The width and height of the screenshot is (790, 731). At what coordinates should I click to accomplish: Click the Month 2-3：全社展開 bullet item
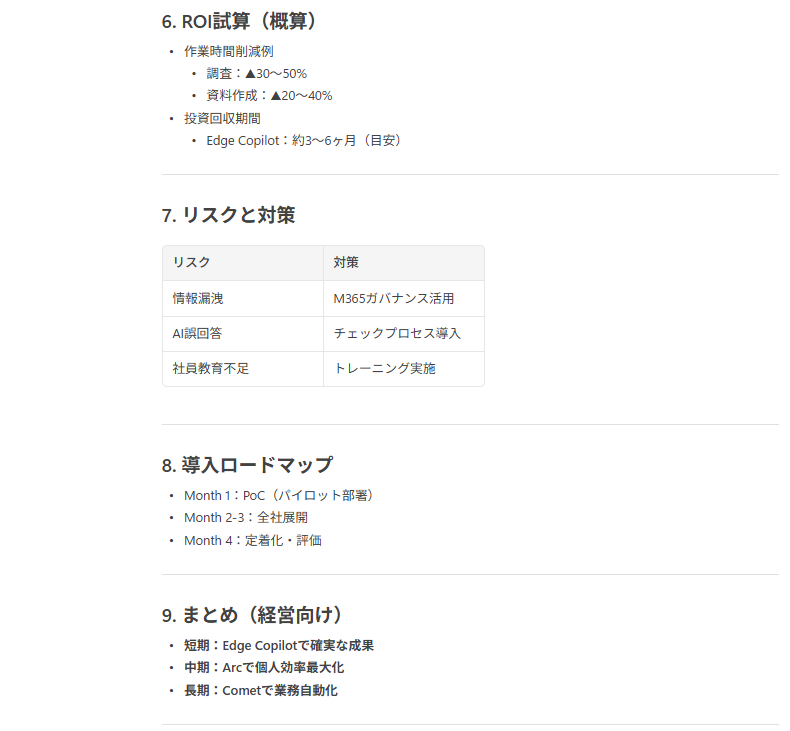tap(246, 518)
